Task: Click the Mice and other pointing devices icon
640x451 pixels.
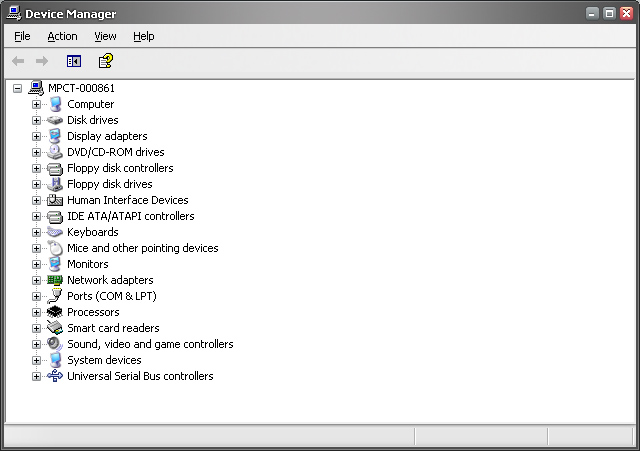Action: point(55,248)
